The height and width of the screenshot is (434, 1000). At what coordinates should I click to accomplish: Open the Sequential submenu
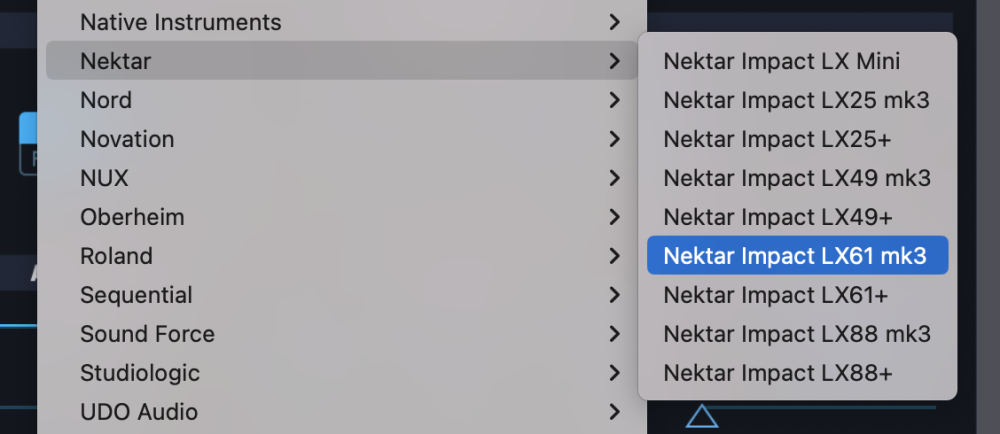136,295
